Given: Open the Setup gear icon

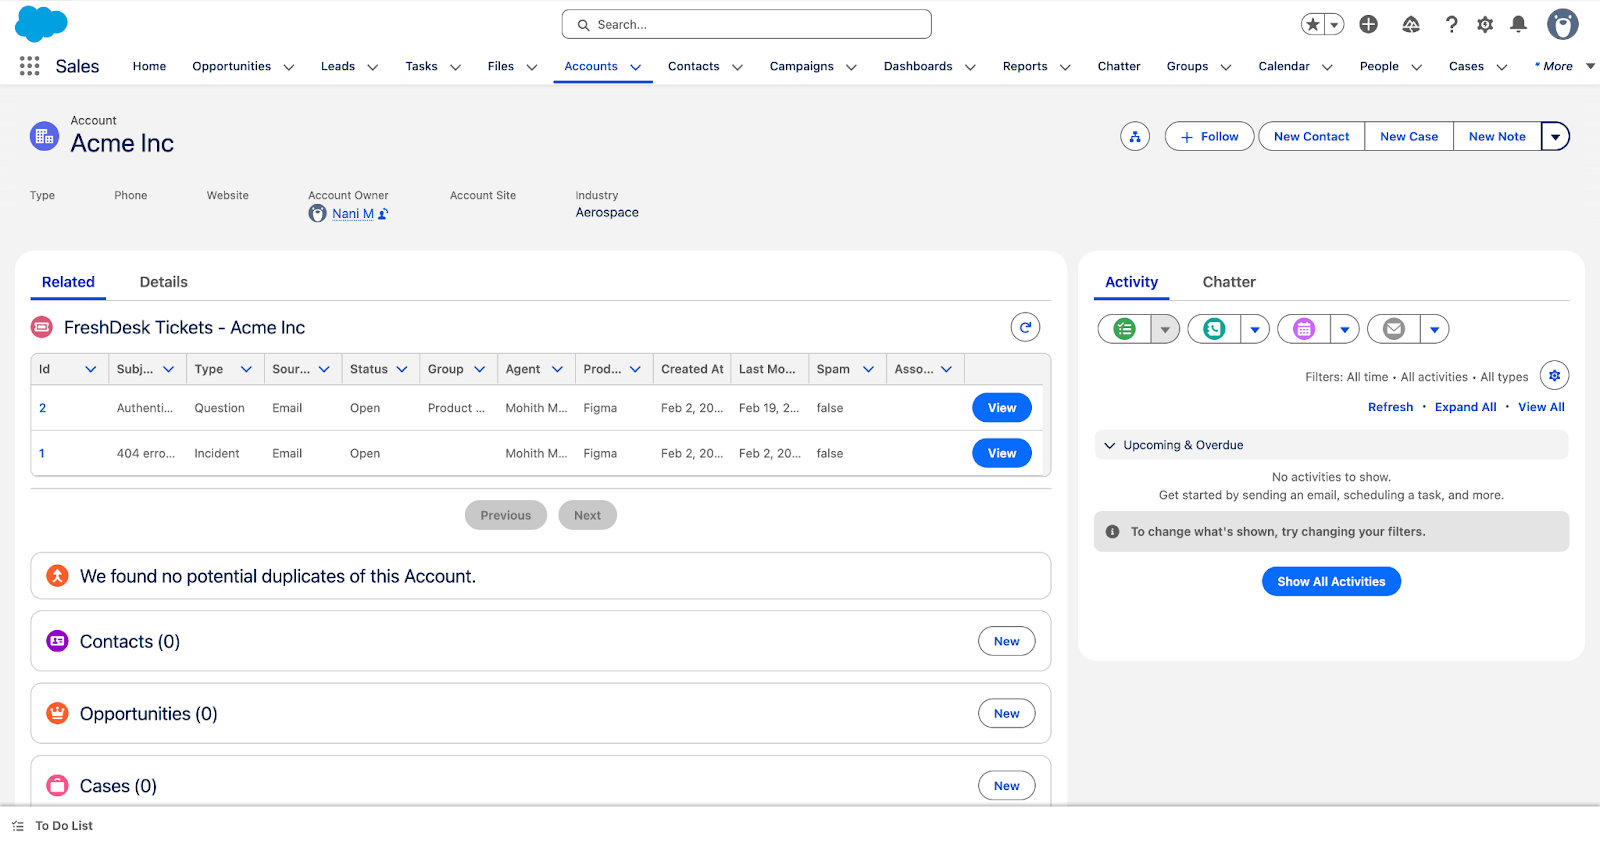Looking at the screenshot, I should pos(1485,24).
